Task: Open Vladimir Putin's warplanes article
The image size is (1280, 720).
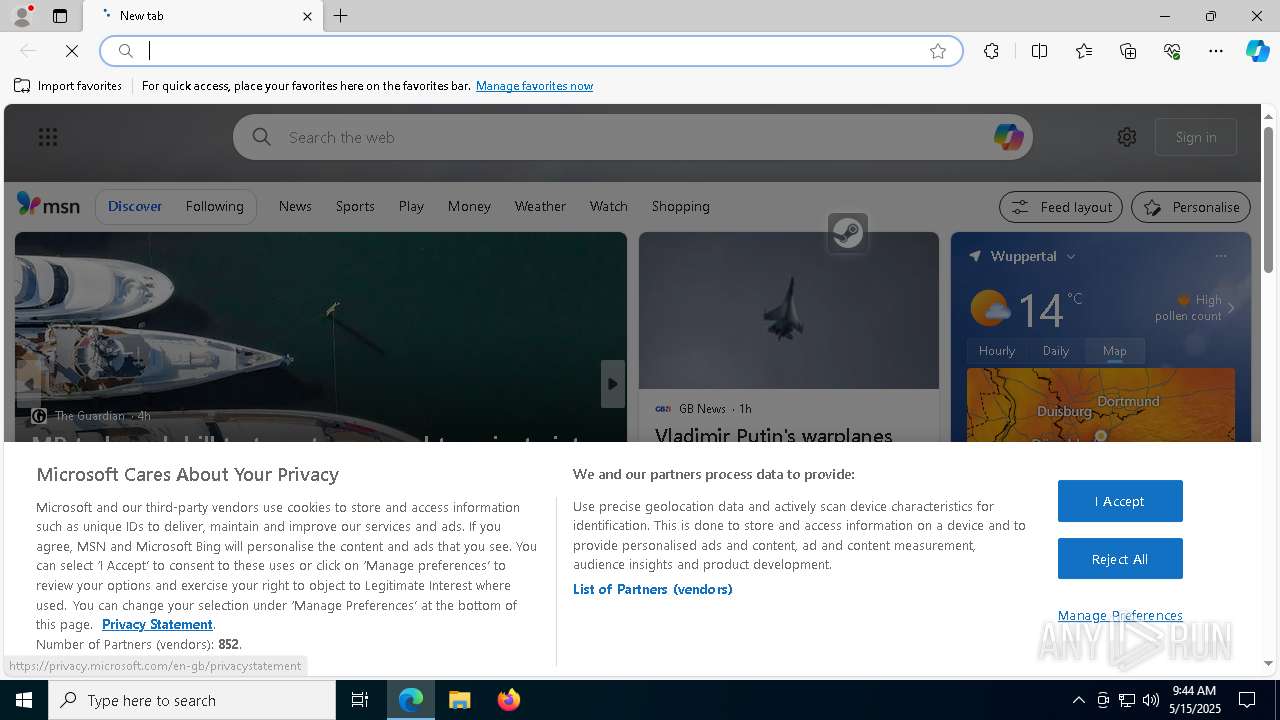Action: [773, 436]
